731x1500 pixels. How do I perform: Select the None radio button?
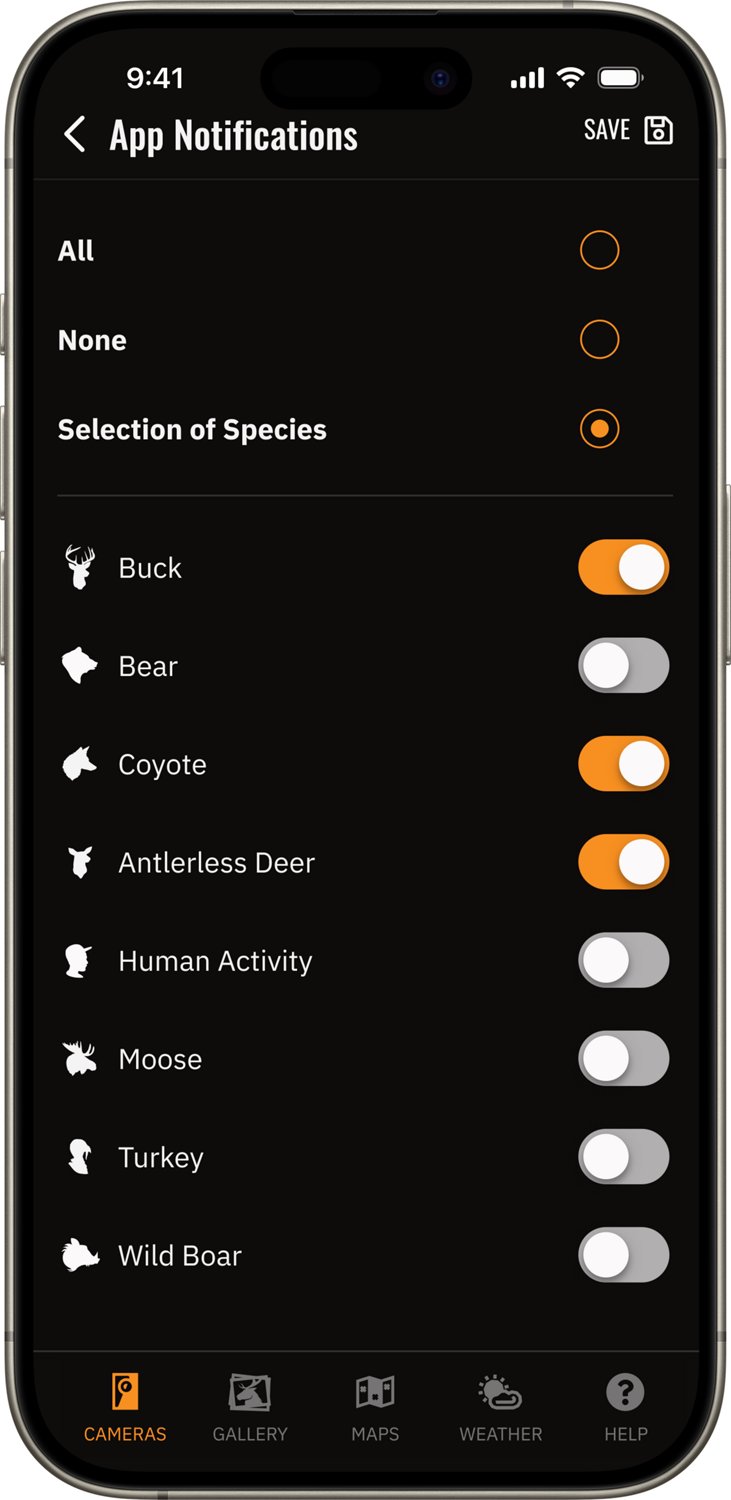(x=600, y=340)
